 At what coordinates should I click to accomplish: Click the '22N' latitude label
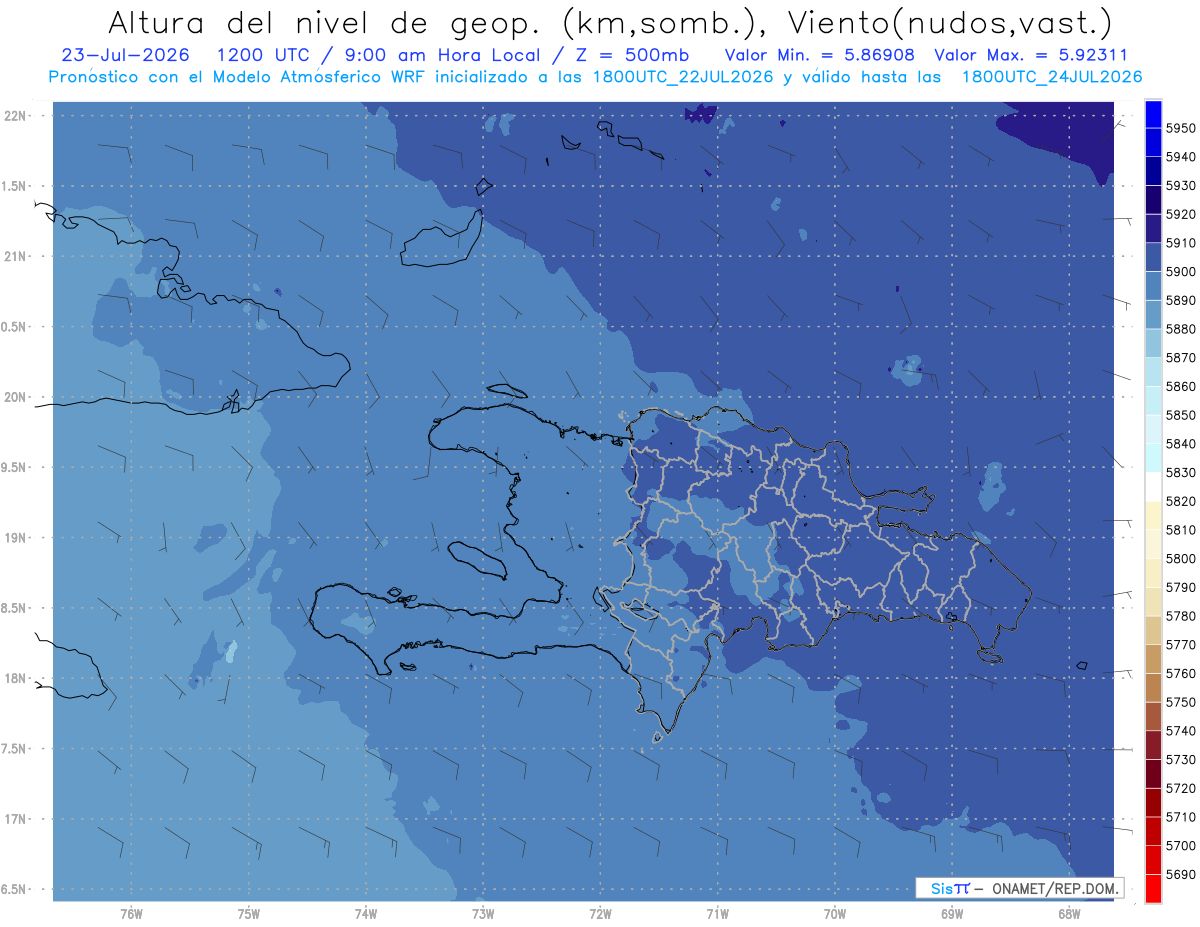pyautogui.click(x=15, y=116)
